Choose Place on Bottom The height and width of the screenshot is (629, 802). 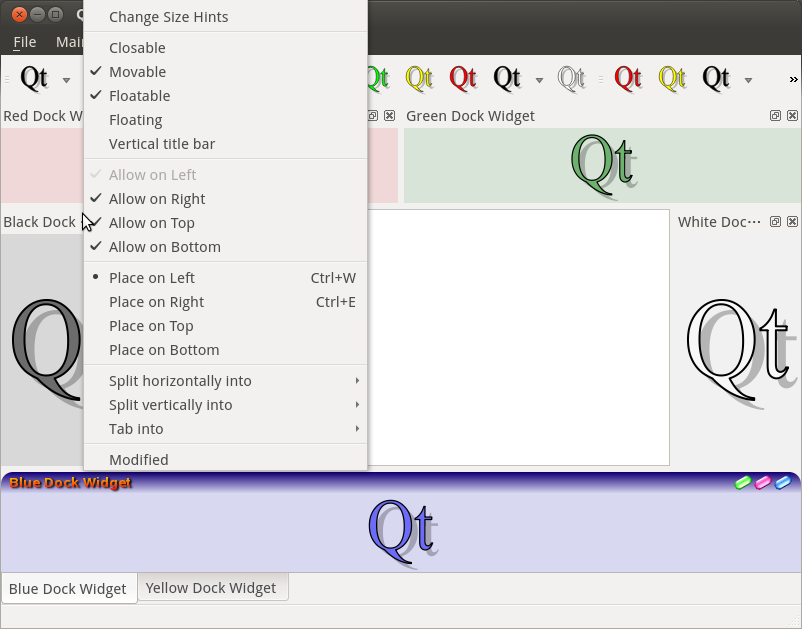coord(226,350)
